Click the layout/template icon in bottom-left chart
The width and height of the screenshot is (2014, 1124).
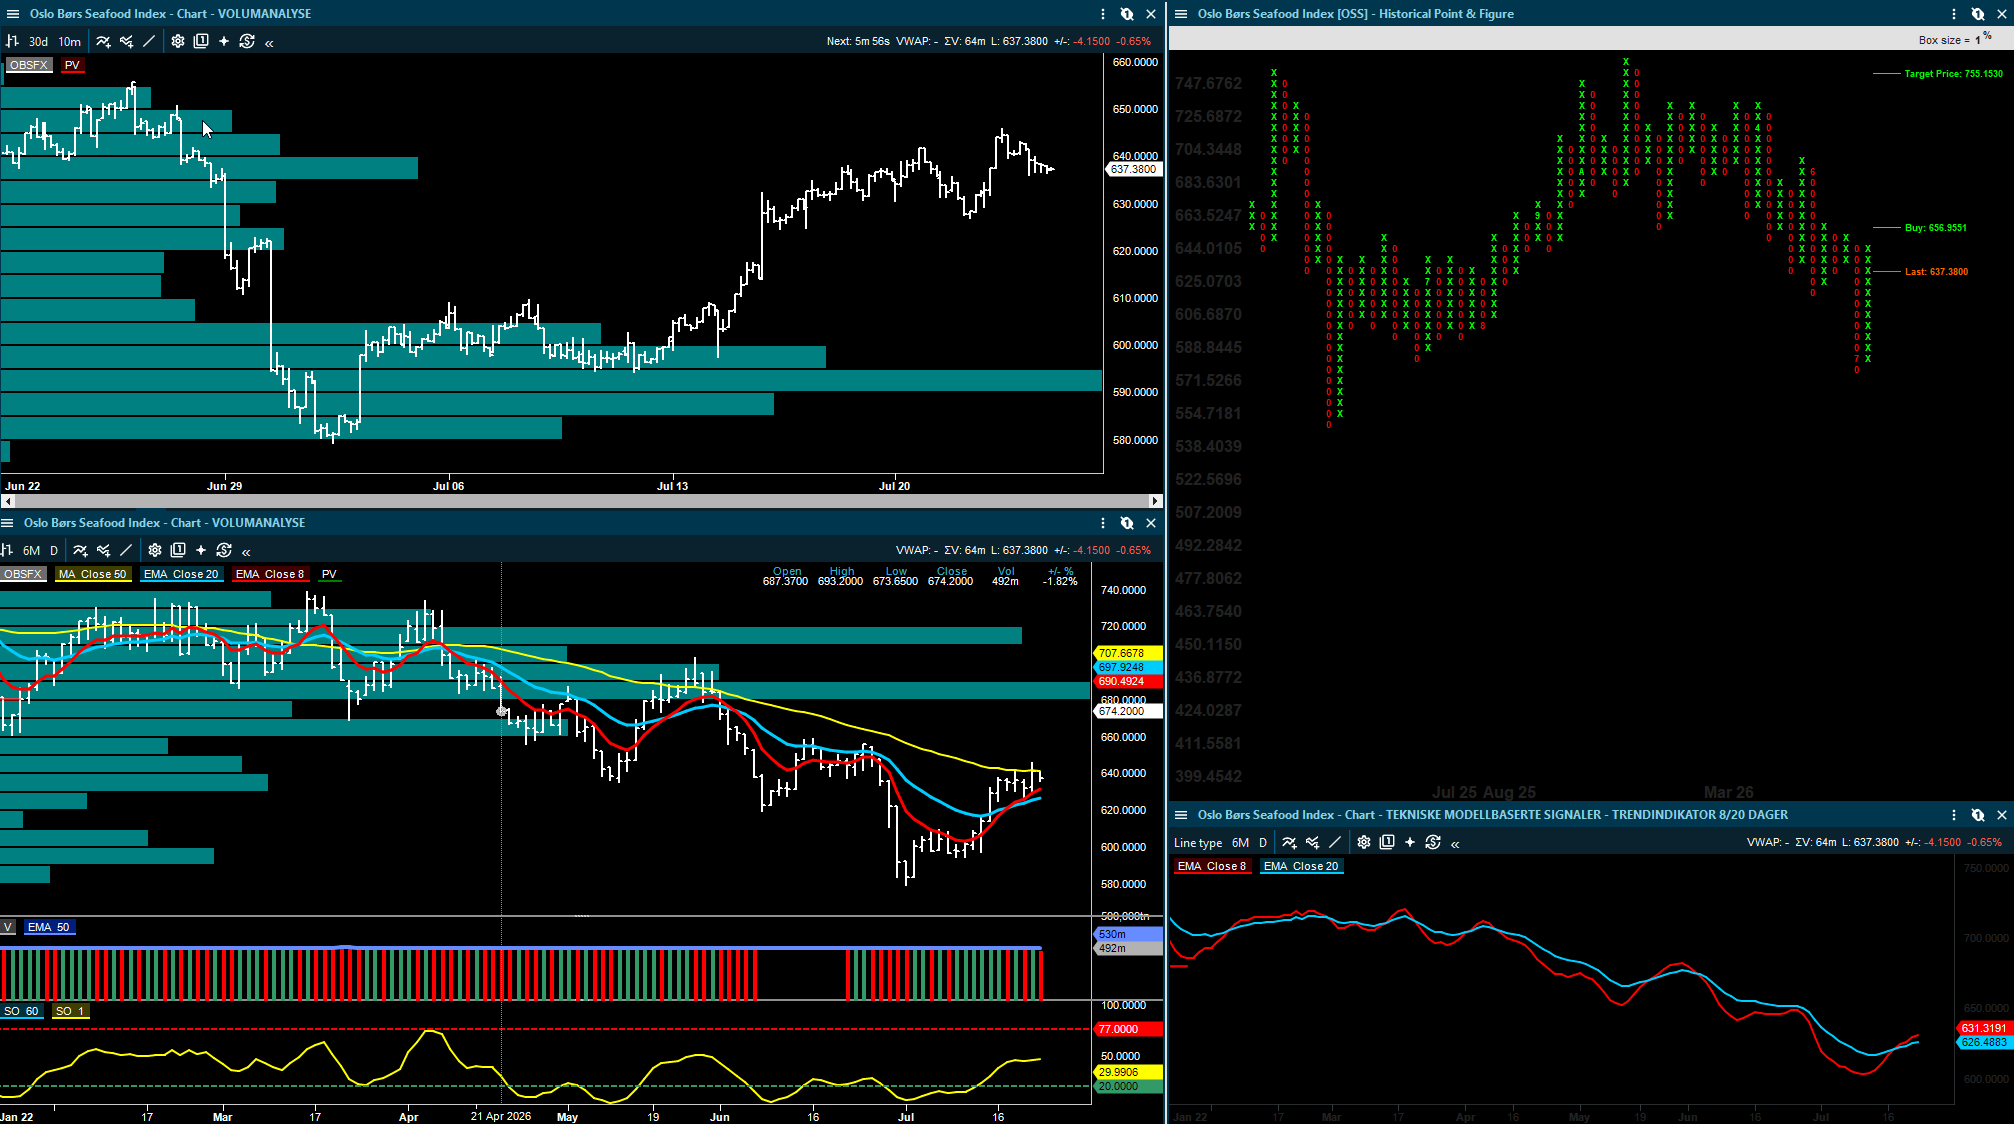[x=178, y=550]
